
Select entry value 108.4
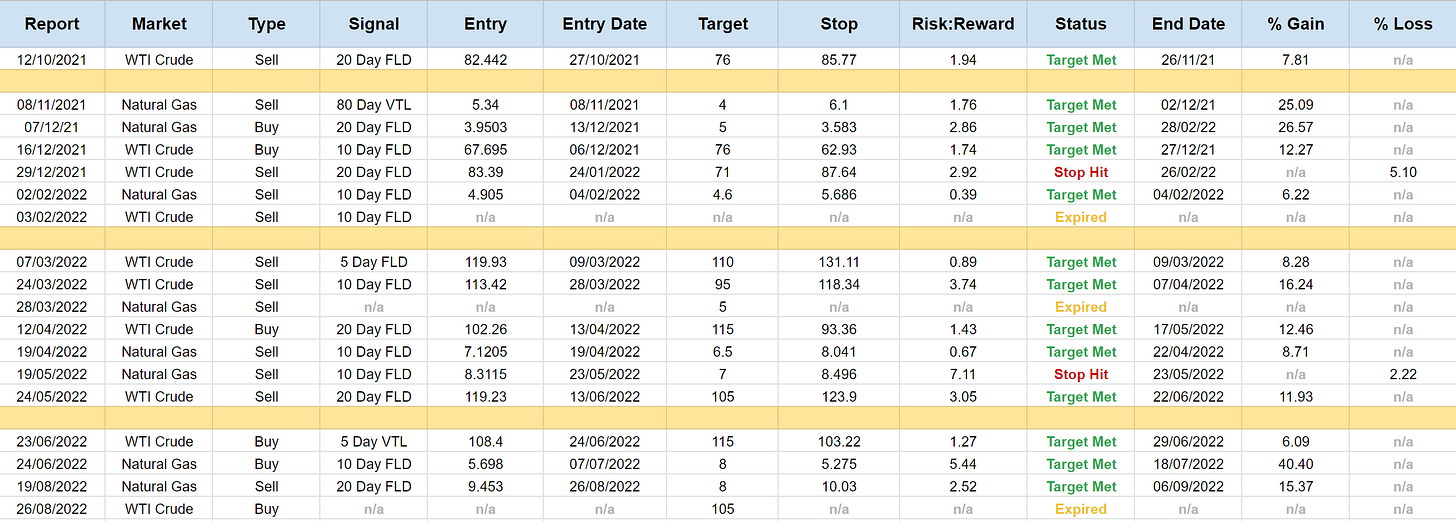tap(486, 441)
